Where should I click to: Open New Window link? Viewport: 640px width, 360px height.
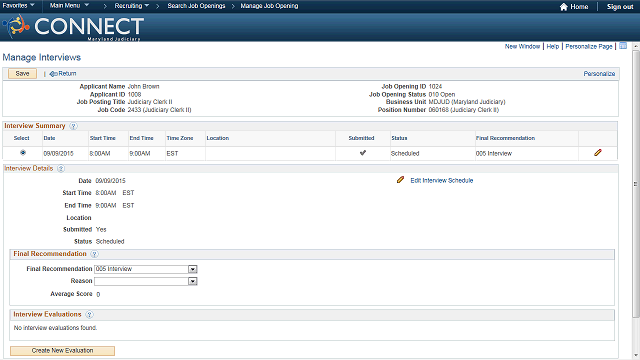[522, 47]
